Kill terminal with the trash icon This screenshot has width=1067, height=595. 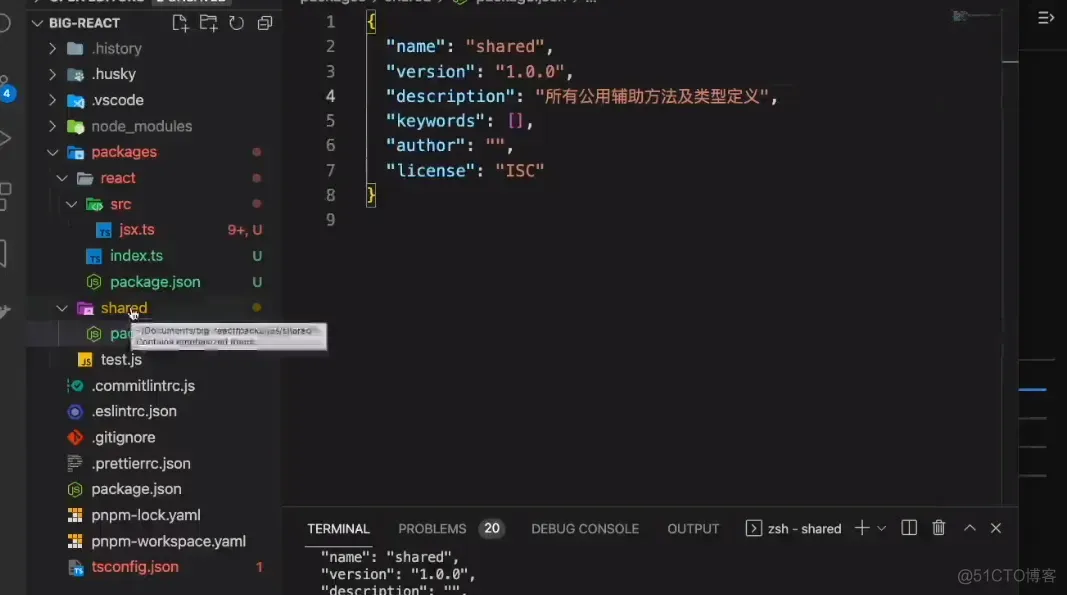pos(938,528)
